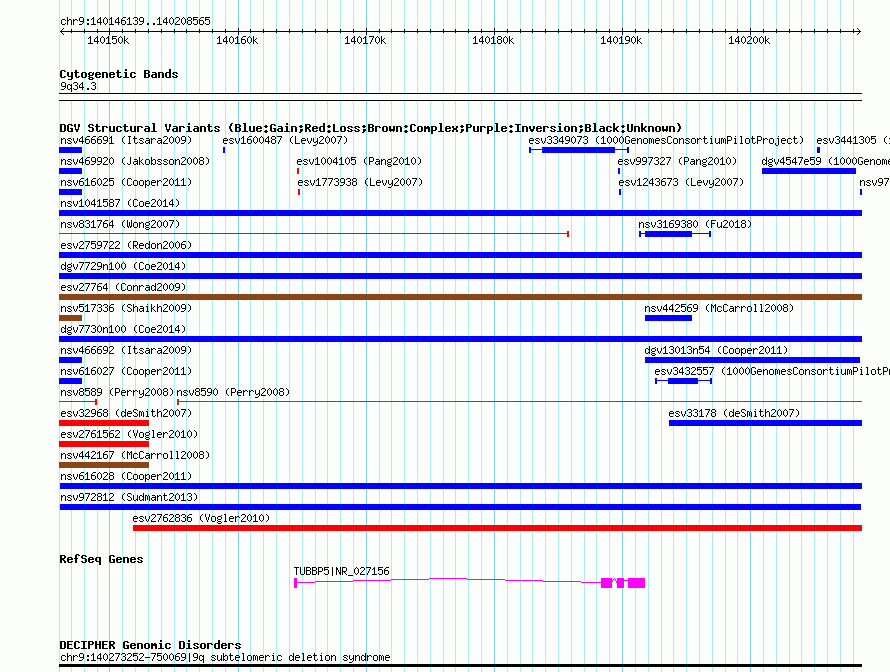890x672 pixels.
Task: Open the nsv8589 (Perry2008) label
Action: pyautogui.click(x=117, y=392)
